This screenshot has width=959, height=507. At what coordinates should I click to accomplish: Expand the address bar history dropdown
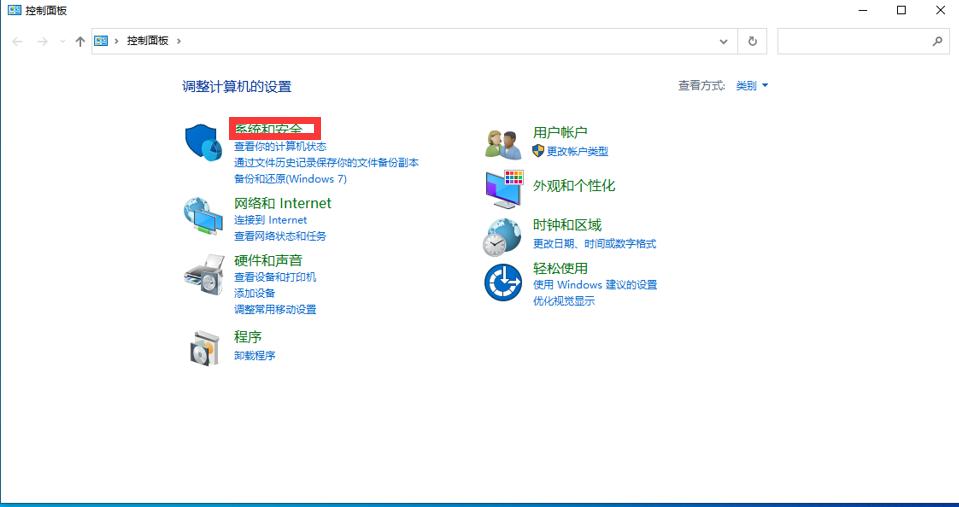coord(724,42)
